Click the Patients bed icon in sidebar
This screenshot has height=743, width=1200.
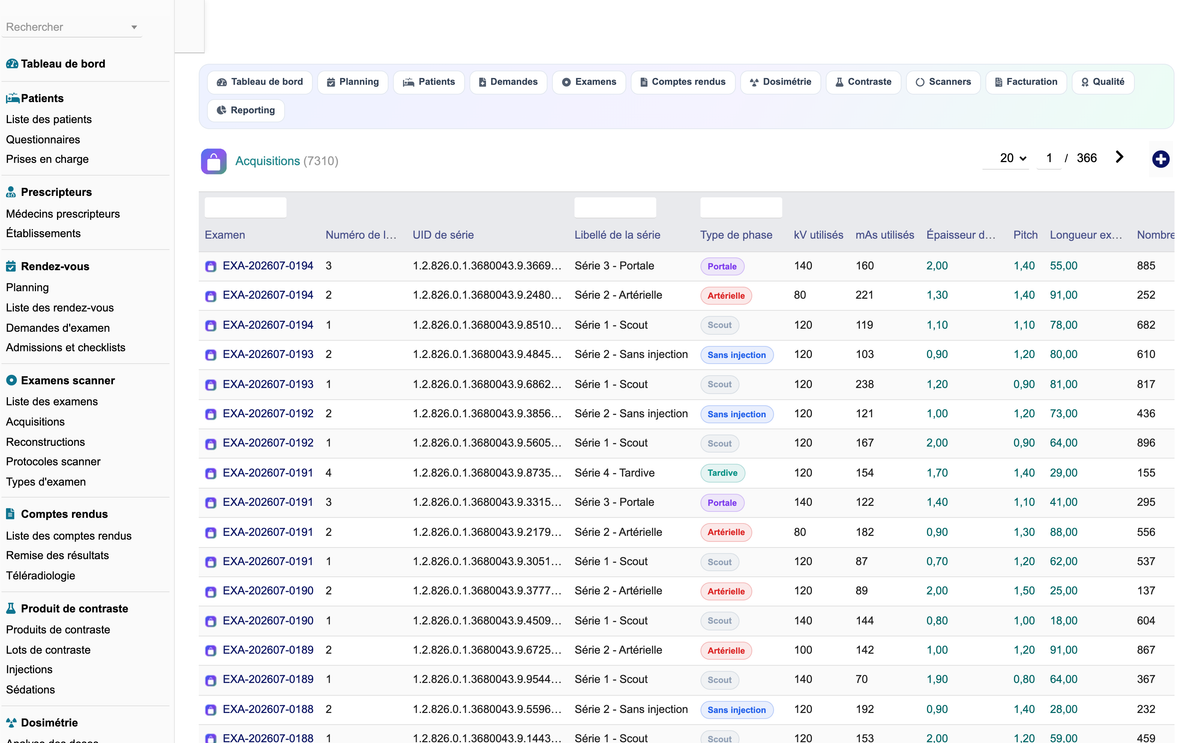pos(12,99)
